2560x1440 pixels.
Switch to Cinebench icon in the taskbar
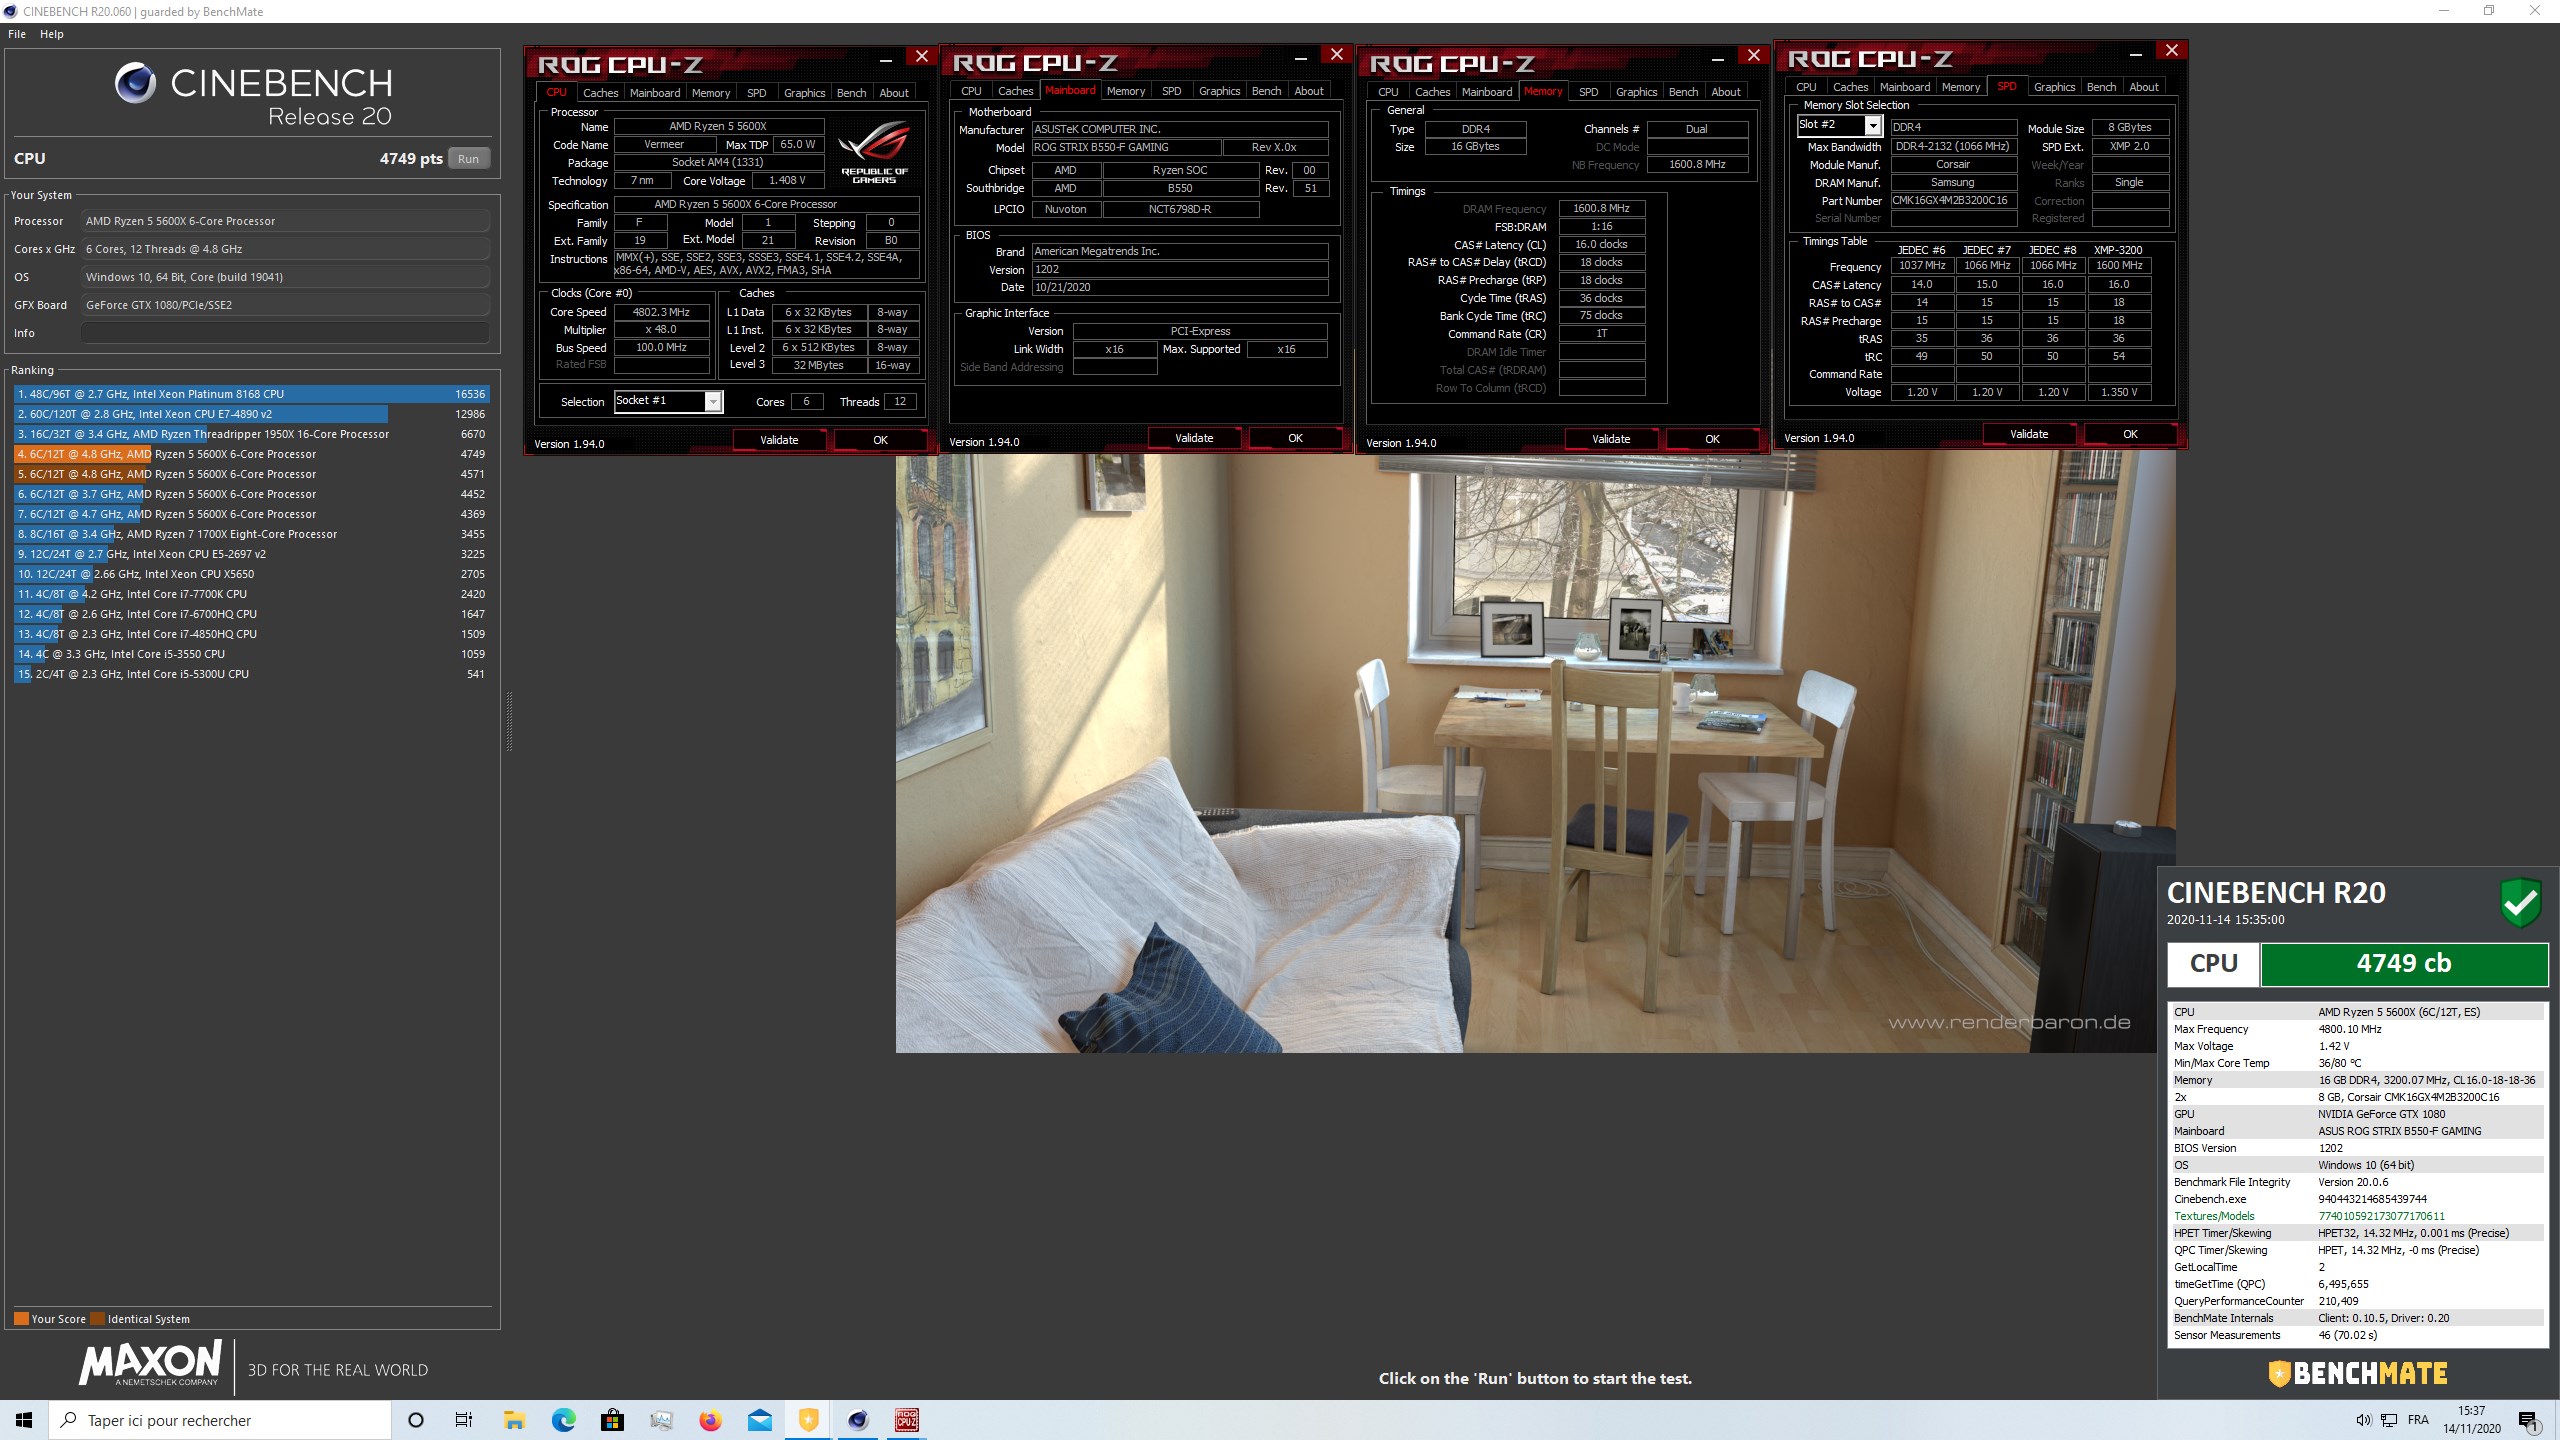coord(858,1420)
